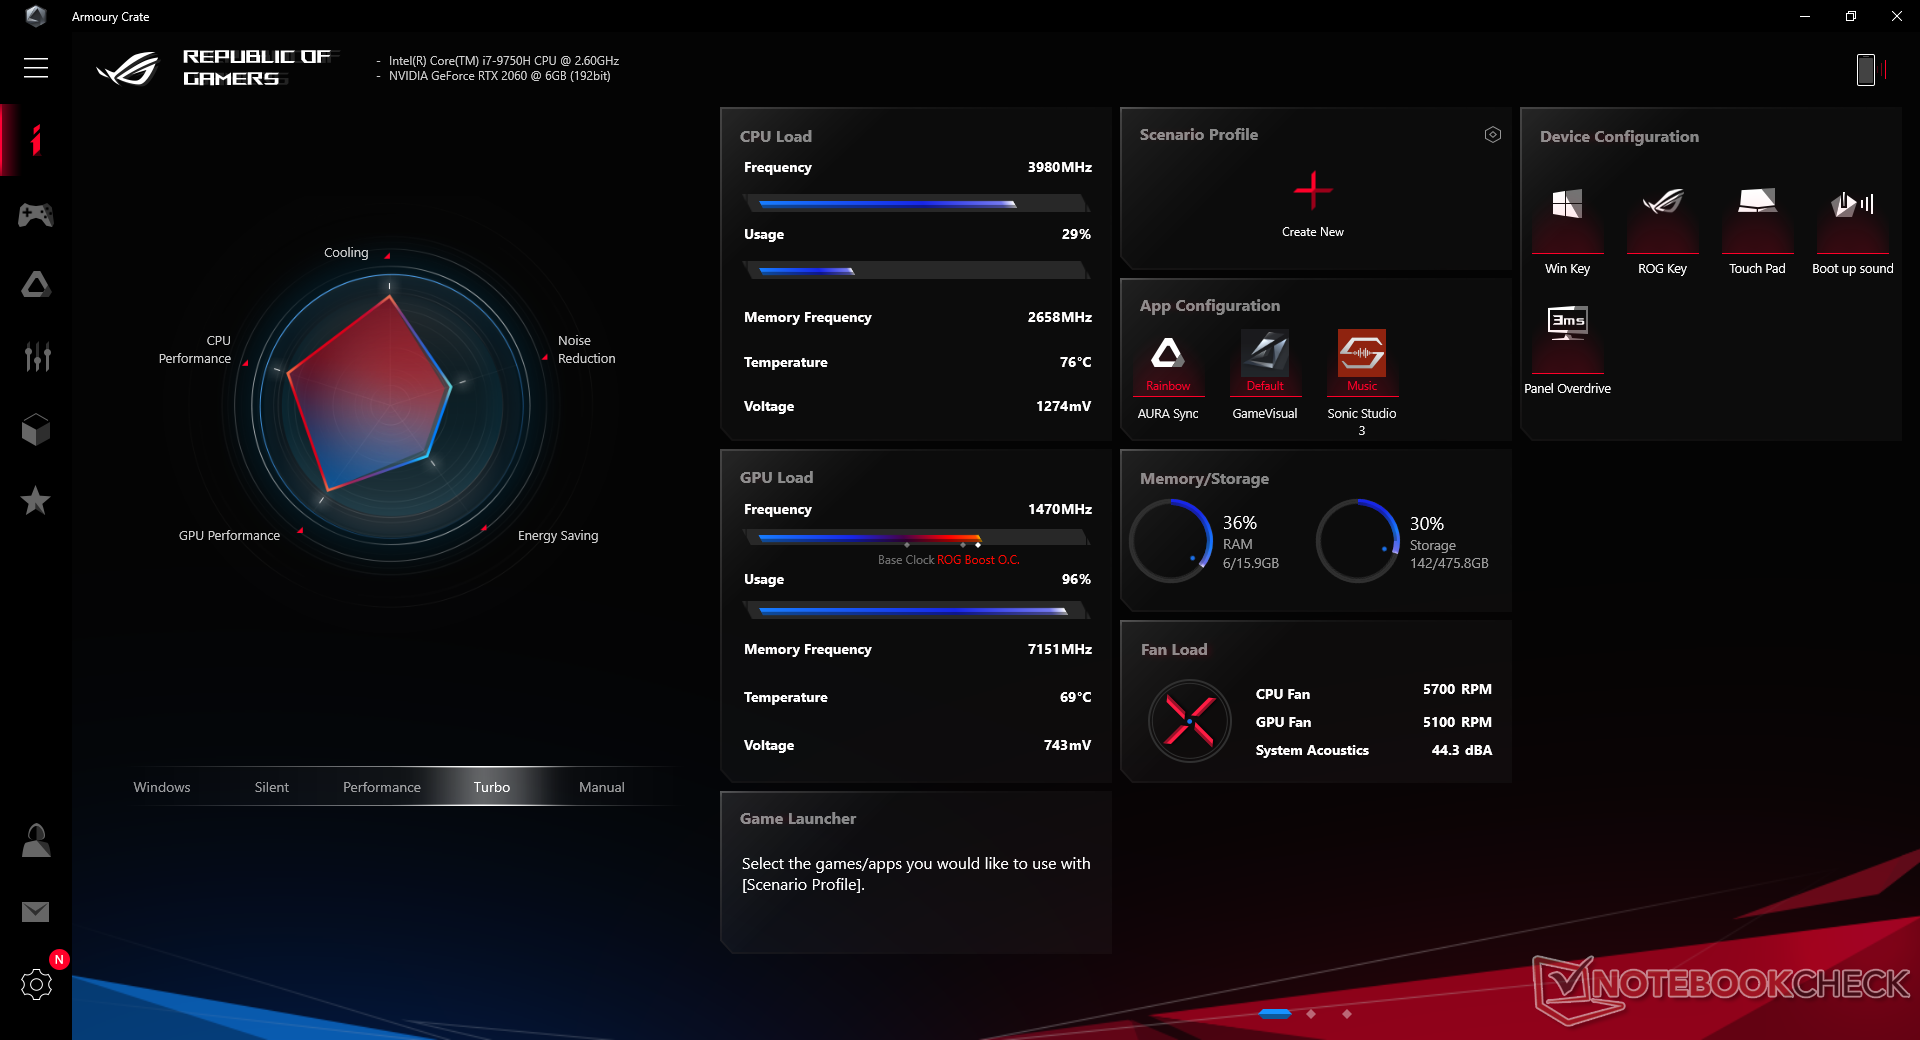Click the GPU Performance radar label
Viewport: 1920px width, 1040px height.
pyautogui.click(x=229, y=536)
